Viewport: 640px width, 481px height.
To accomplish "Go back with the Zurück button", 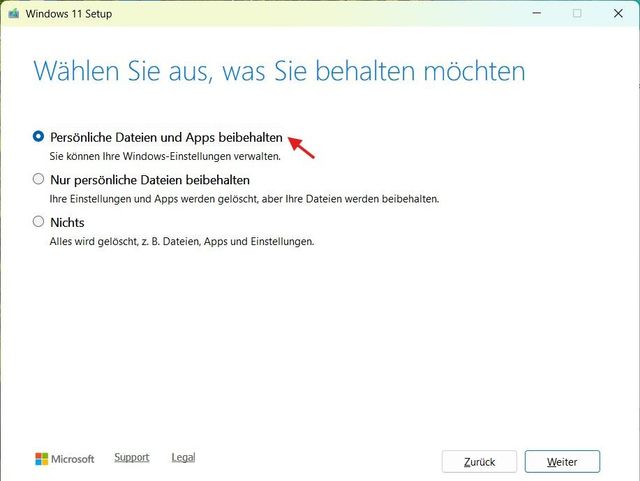I will (479, 462).
